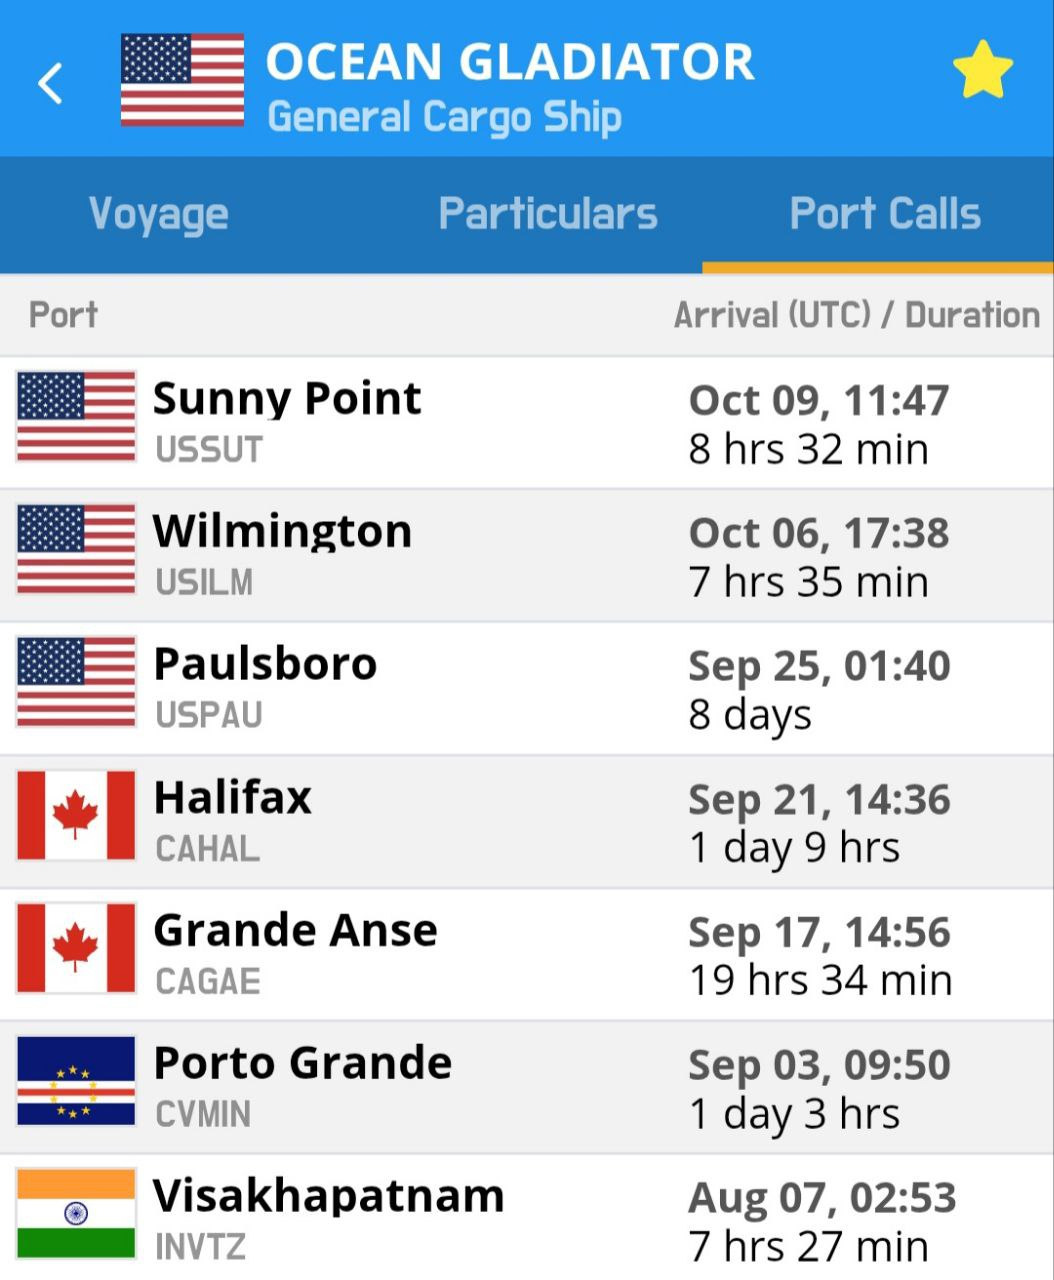
Task: Tap the flag icon next to Sunny Point
Action: [x=76, y=417]
